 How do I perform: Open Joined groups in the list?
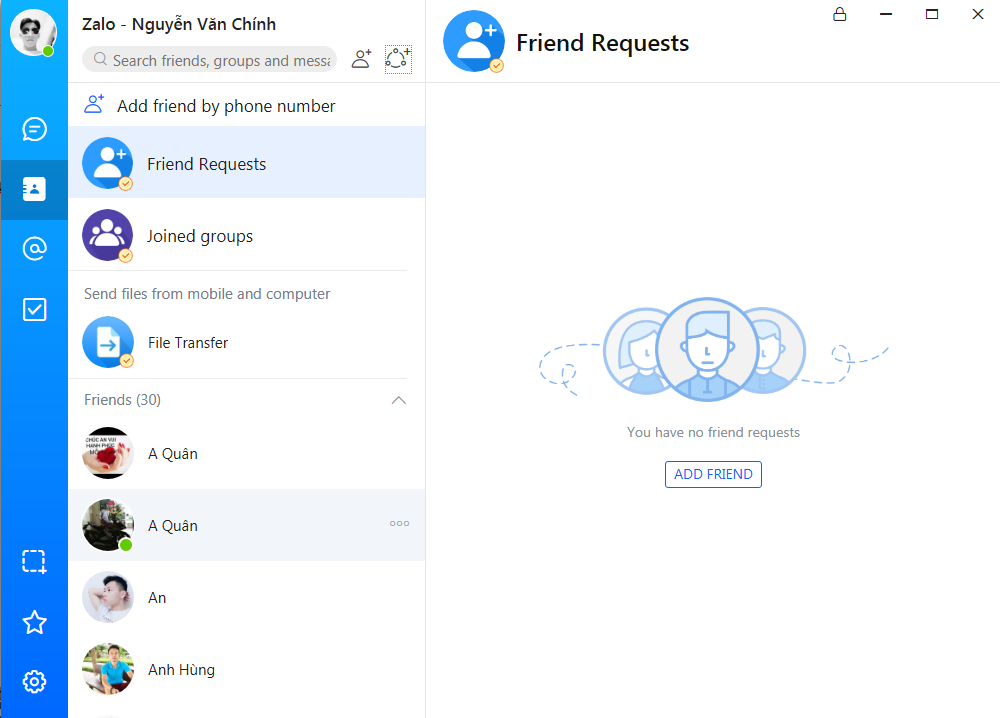pos(200,236)
